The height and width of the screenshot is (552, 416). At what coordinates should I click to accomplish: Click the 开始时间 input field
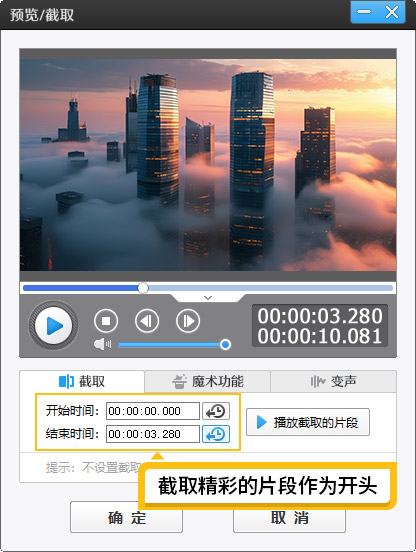click(153, 411)
